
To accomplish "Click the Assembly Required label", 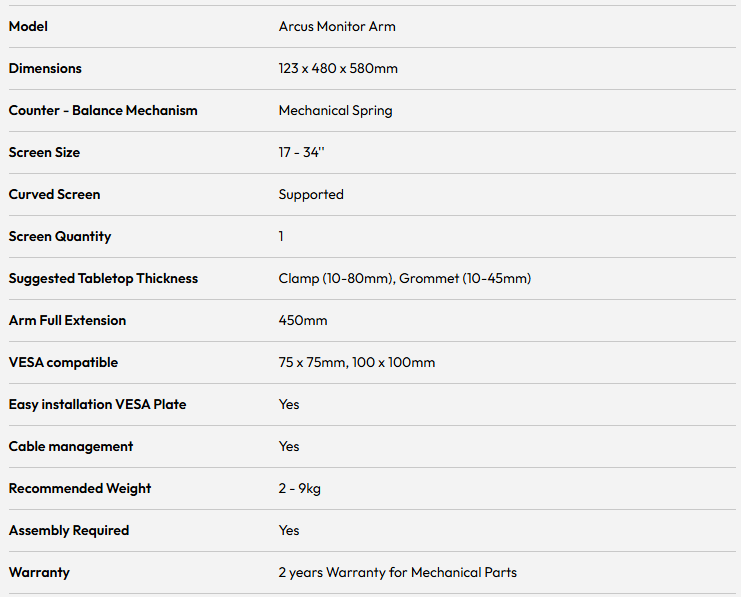I will pos(69,531).
